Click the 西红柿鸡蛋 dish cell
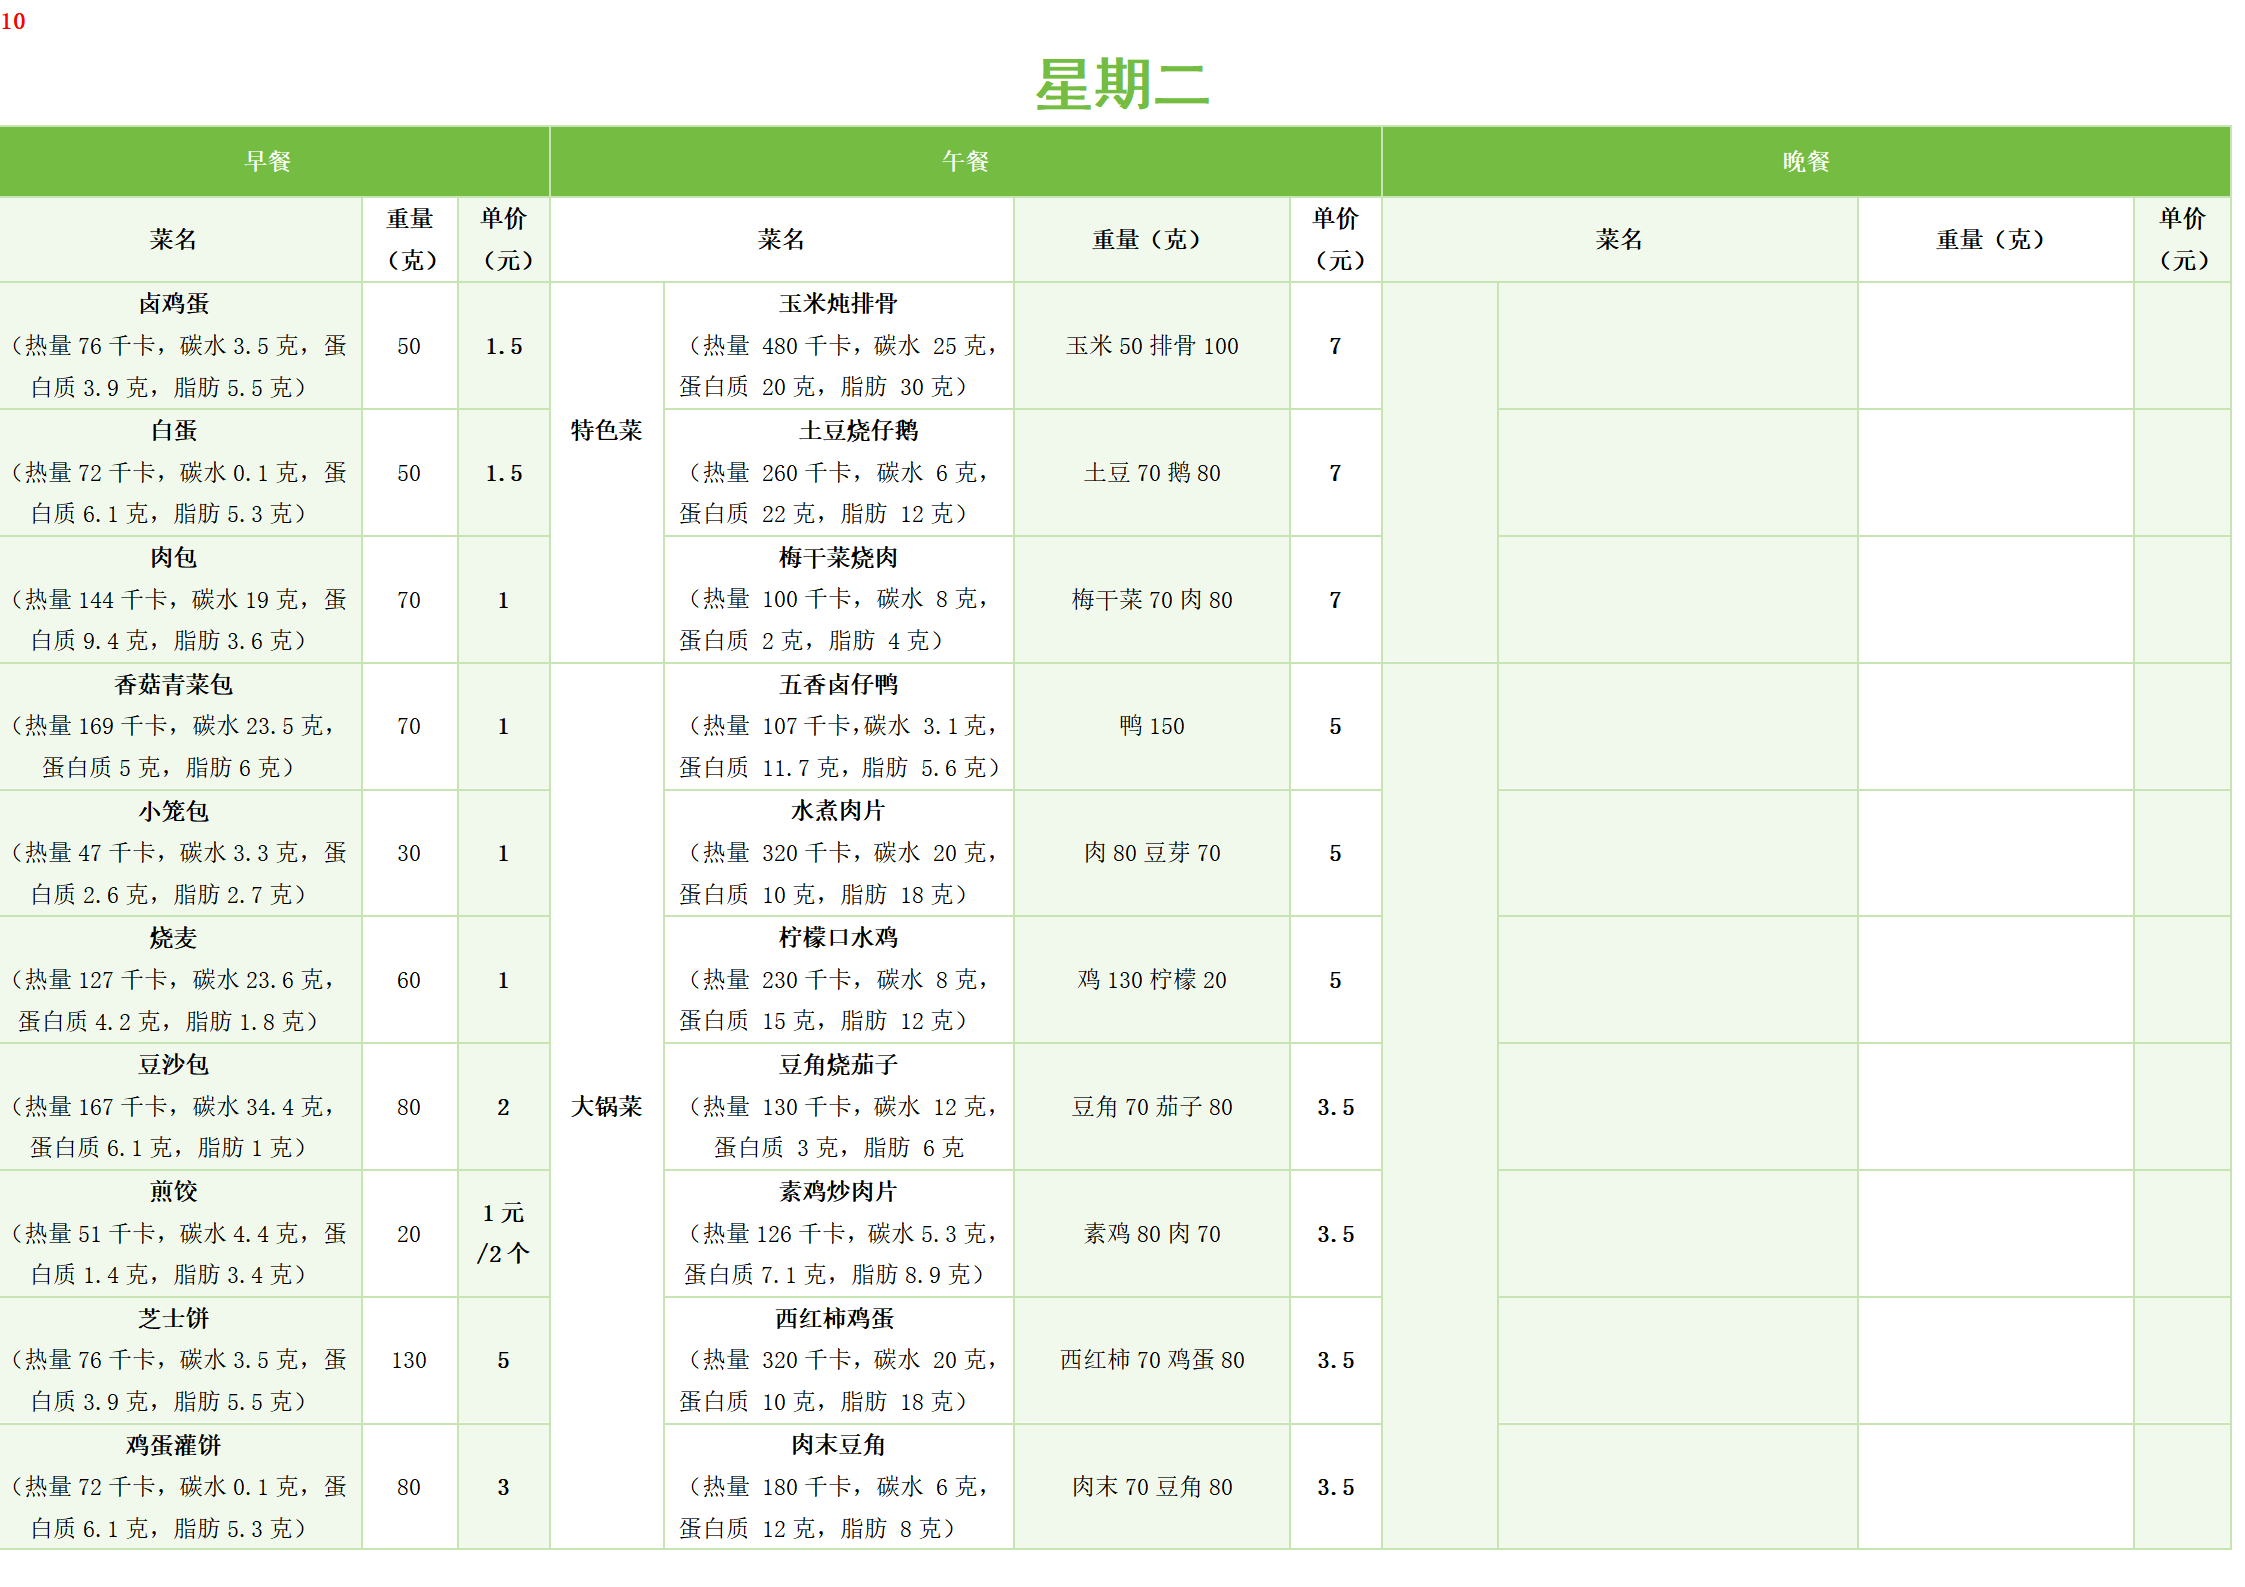Image resolution: width=2245 pixels, height=1587 pixels. [838, 1360]
